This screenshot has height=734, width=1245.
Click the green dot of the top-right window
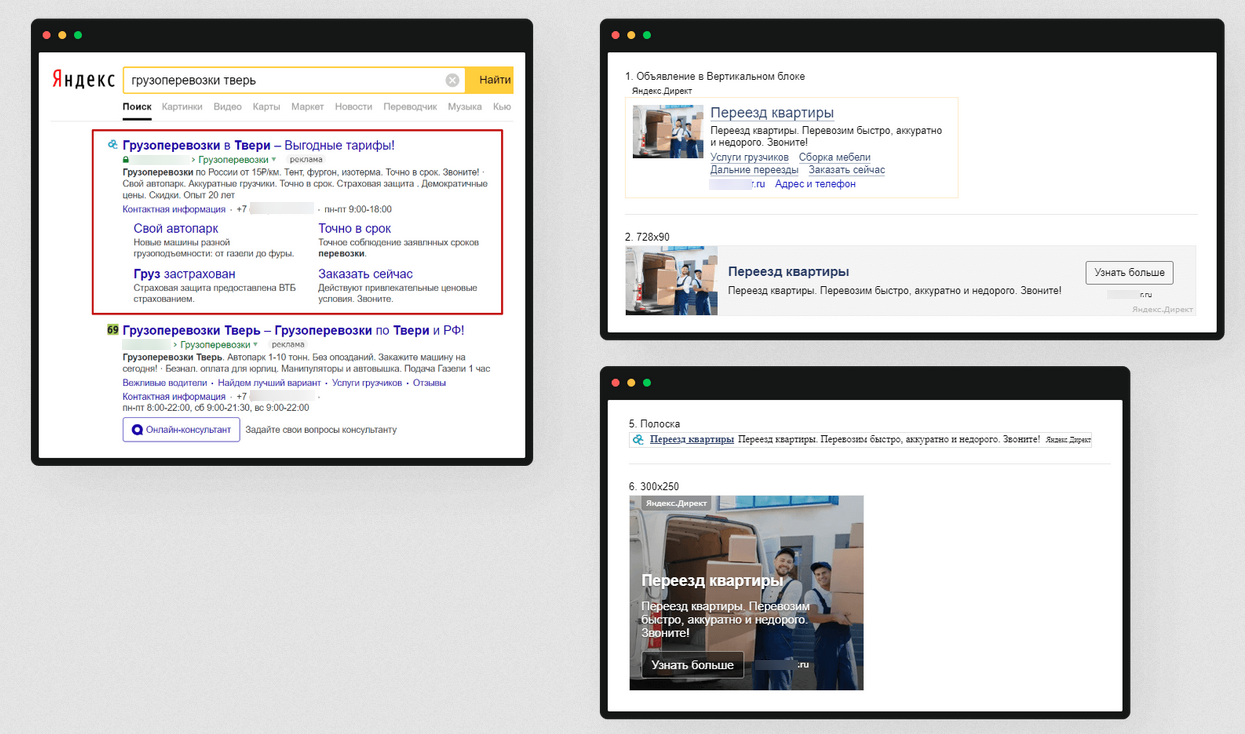coord(646,35)
